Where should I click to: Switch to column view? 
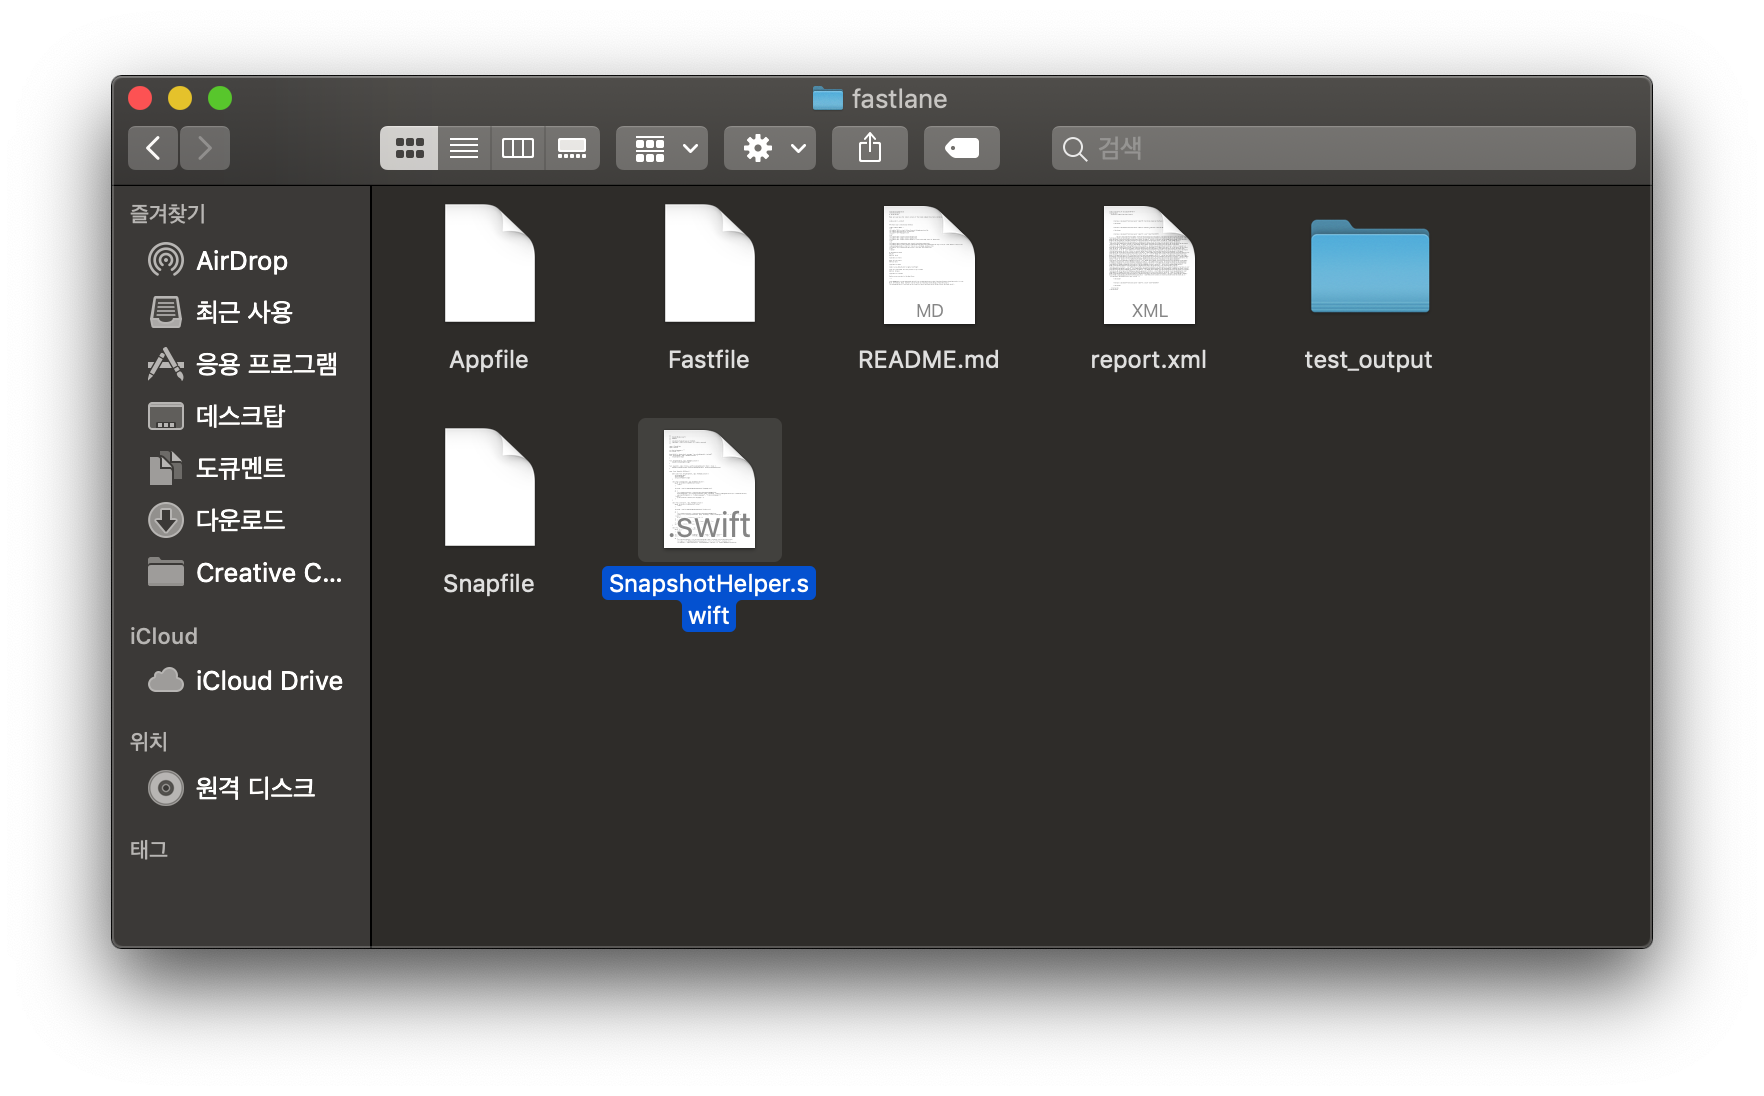click(x=518, y=148)
